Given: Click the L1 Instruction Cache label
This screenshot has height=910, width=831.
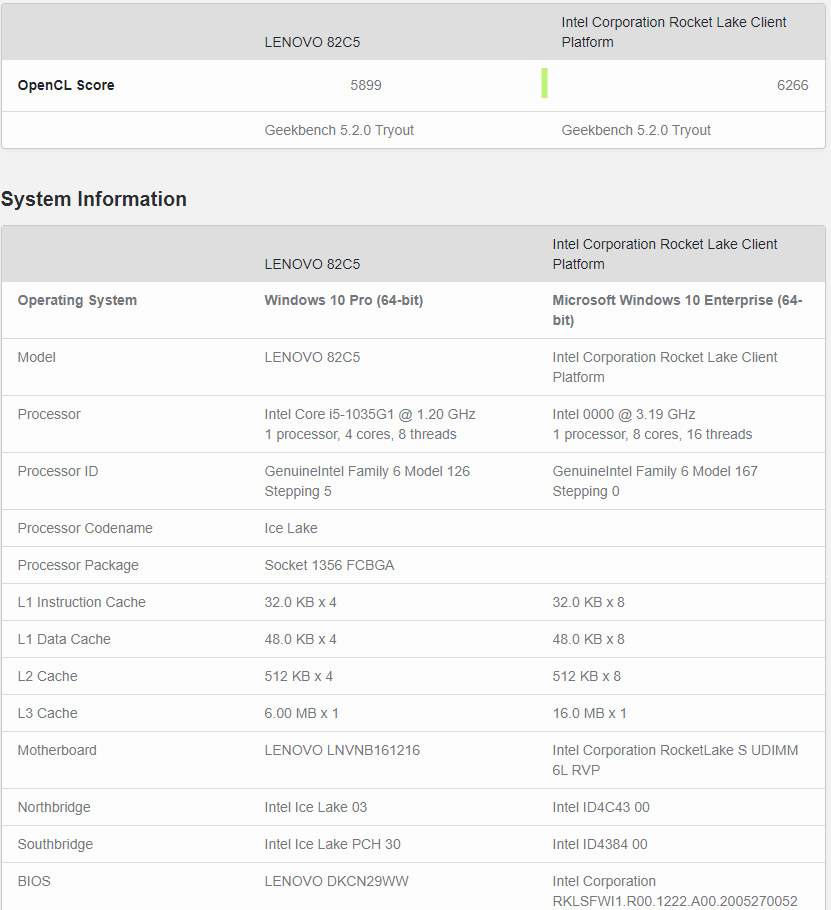Looking at the screenshot, I should 81,602.
